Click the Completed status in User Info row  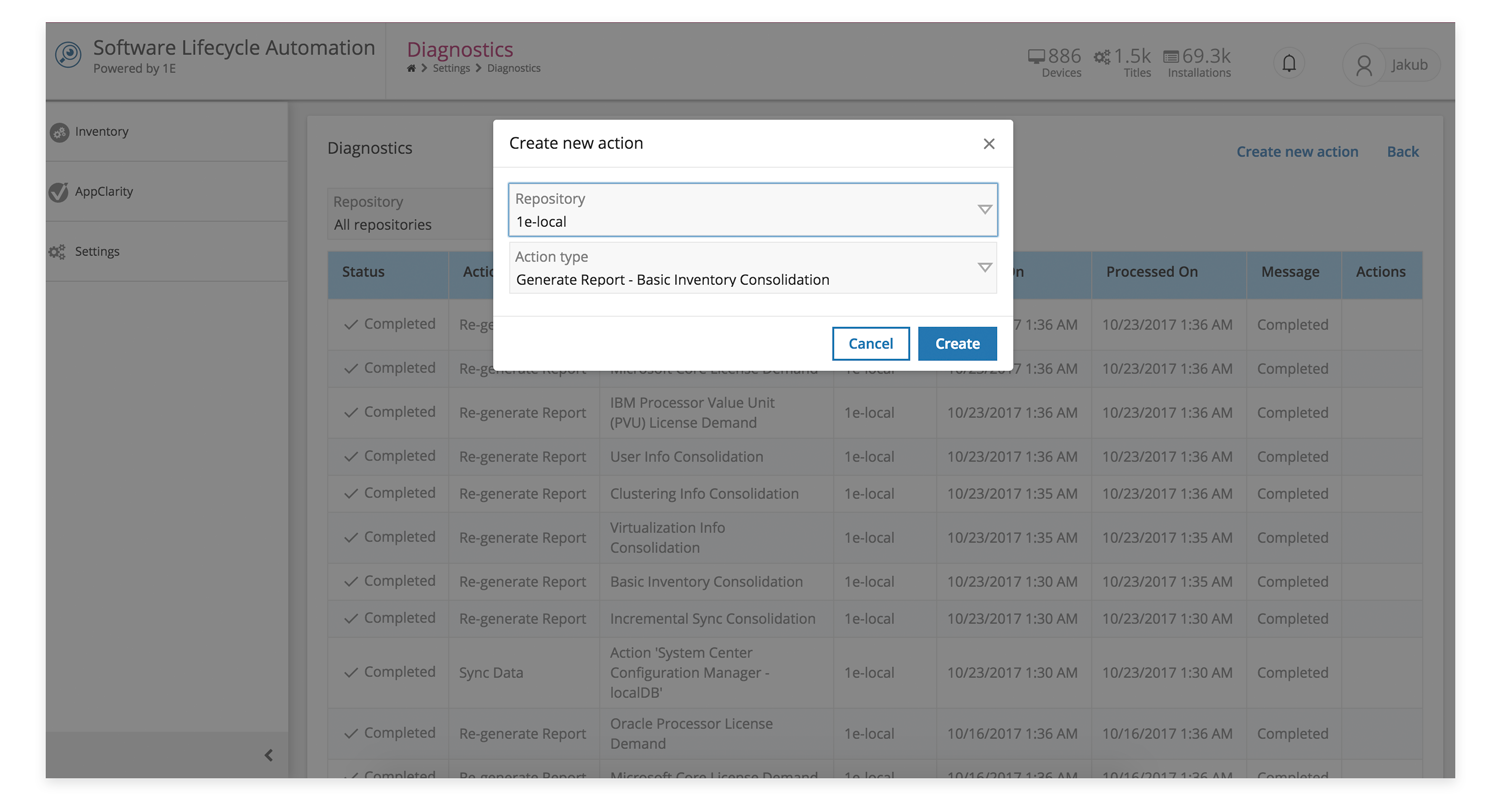coord(389,456)
